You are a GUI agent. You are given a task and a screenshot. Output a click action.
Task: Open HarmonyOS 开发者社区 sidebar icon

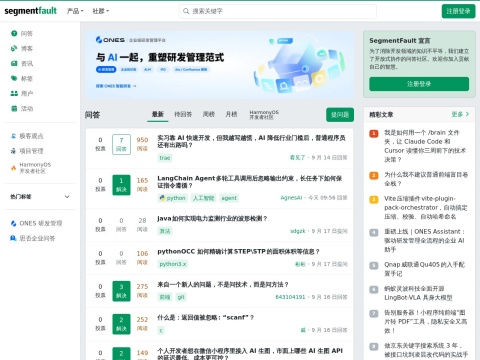point(13,168)
